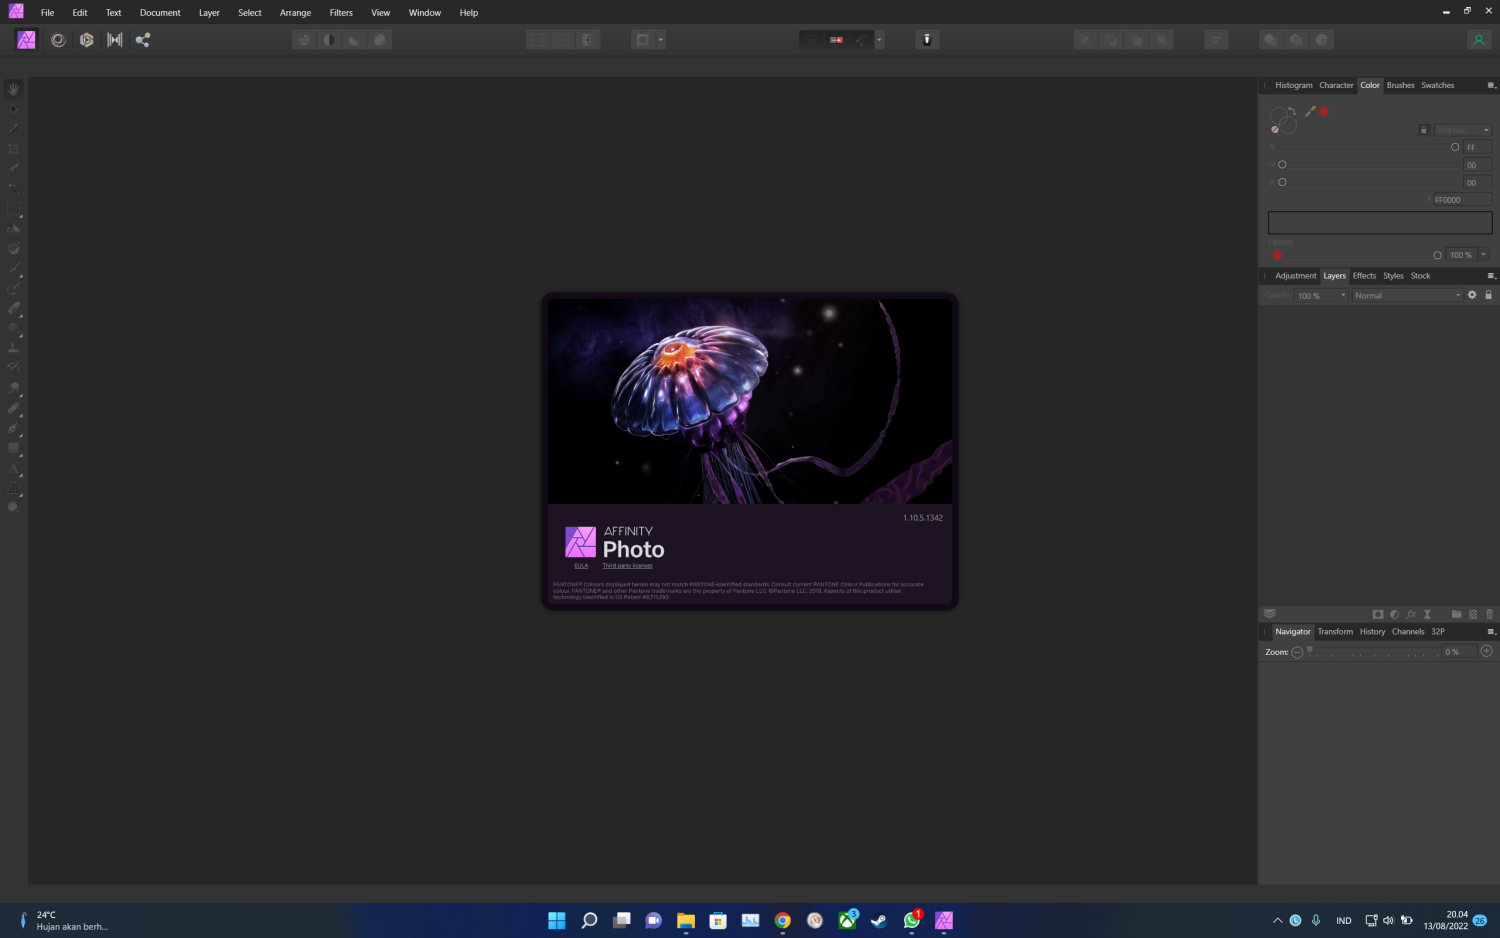
Task: Toggle the color model lock icon
Action: coord(1424,130)
